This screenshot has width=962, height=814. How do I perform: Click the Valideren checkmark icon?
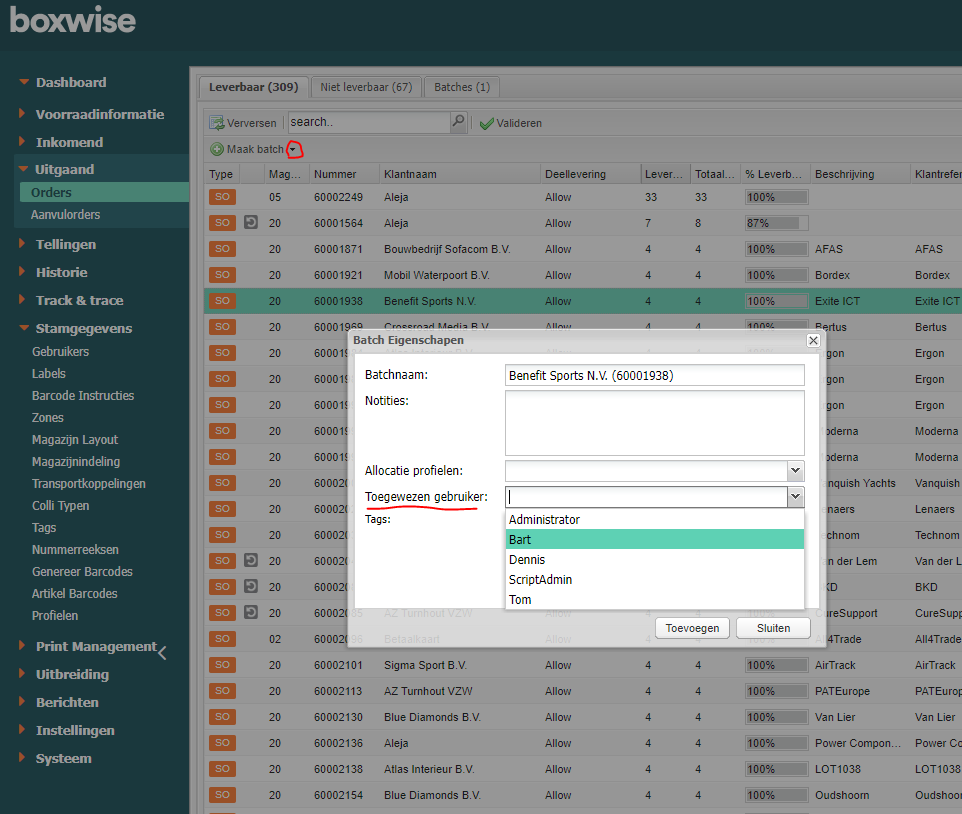(487, 123)
